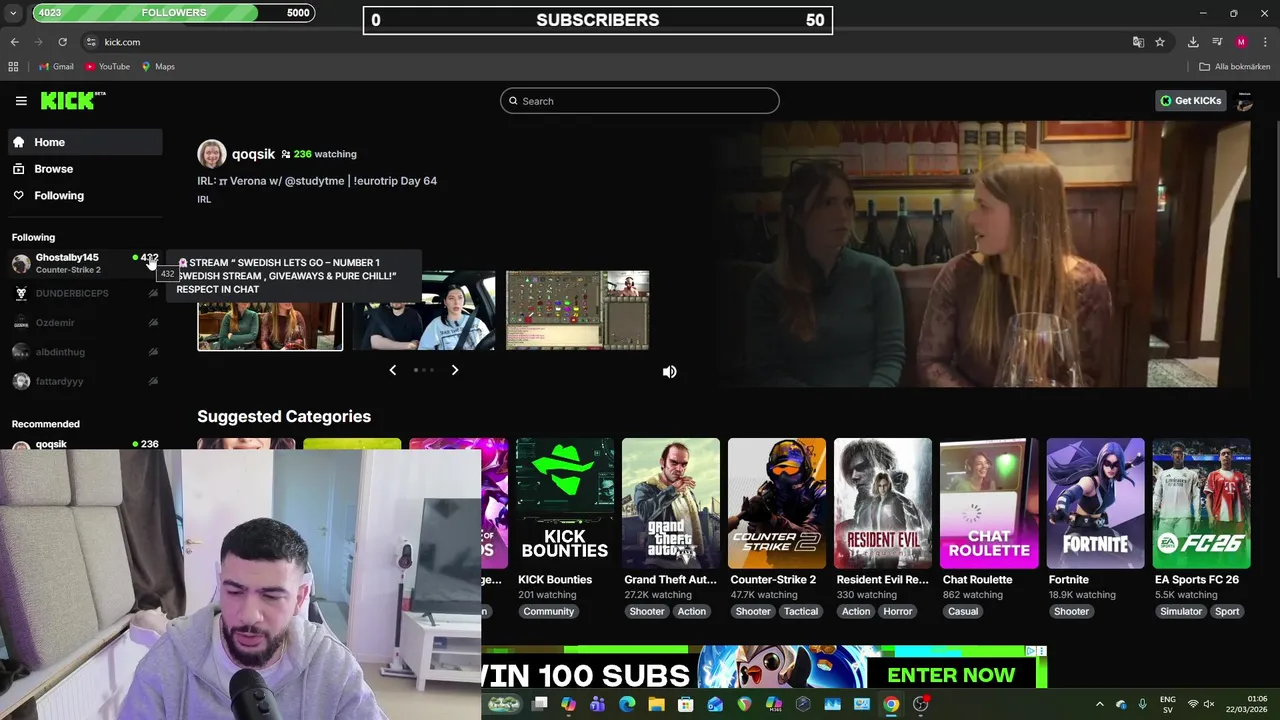Open KICK Bounties category

point(564,503)
